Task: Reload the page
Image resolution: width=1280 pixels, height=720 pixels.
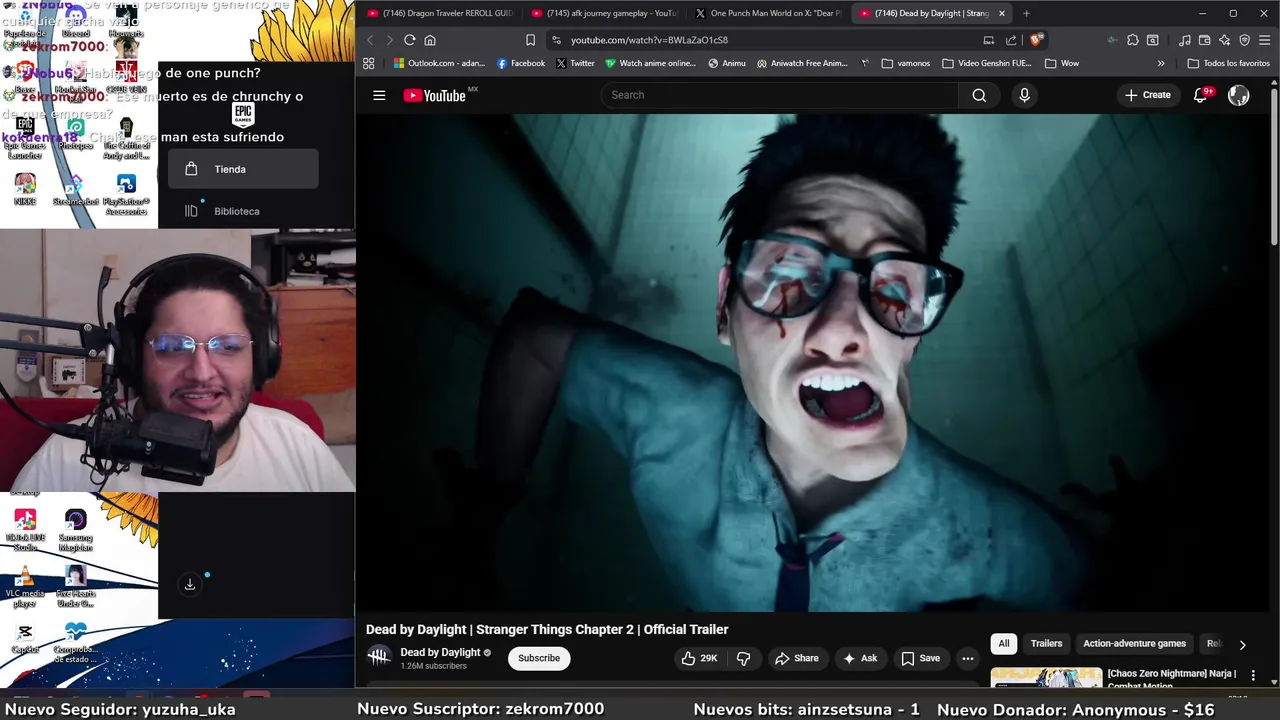Action: (x=409, y=40)
